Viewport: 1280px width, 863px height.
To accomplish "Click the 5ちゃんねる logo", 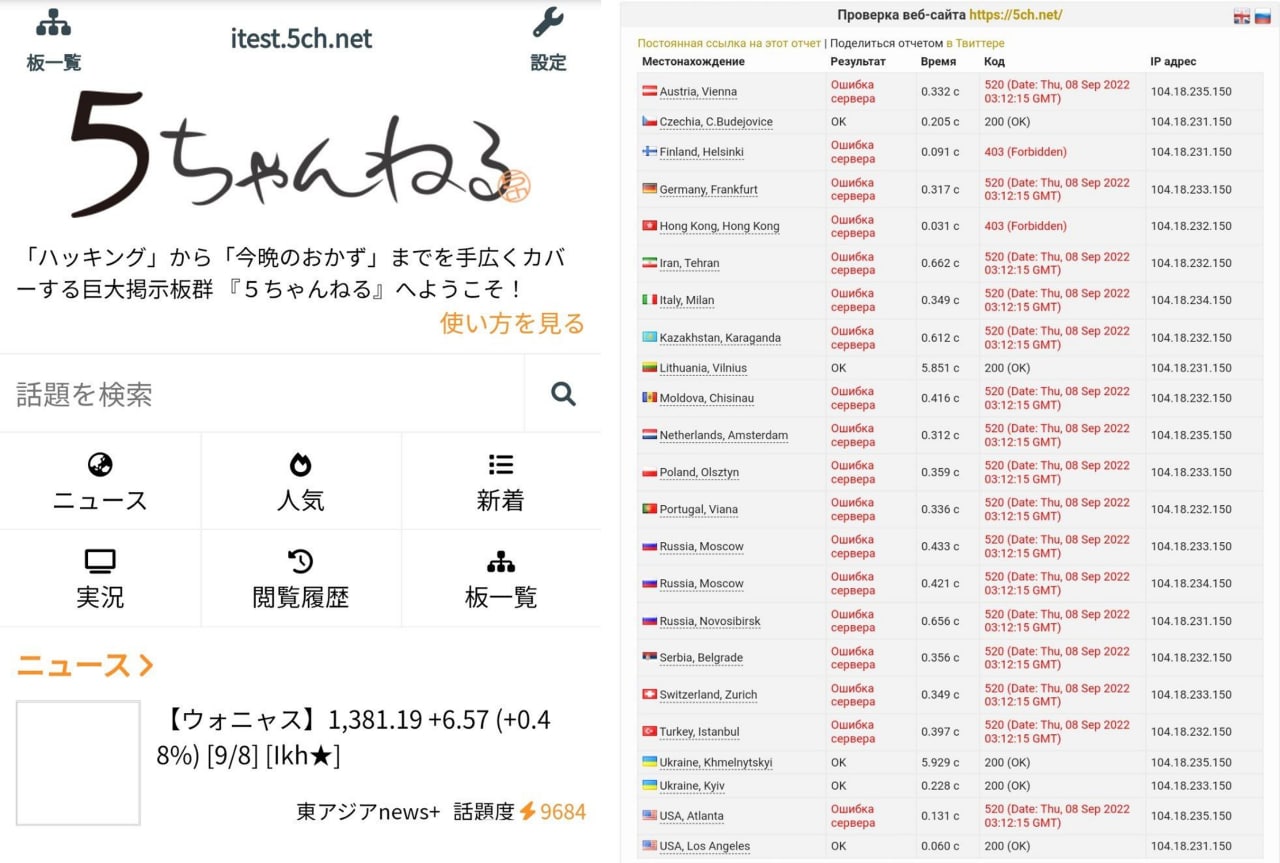I will [300, 153].
